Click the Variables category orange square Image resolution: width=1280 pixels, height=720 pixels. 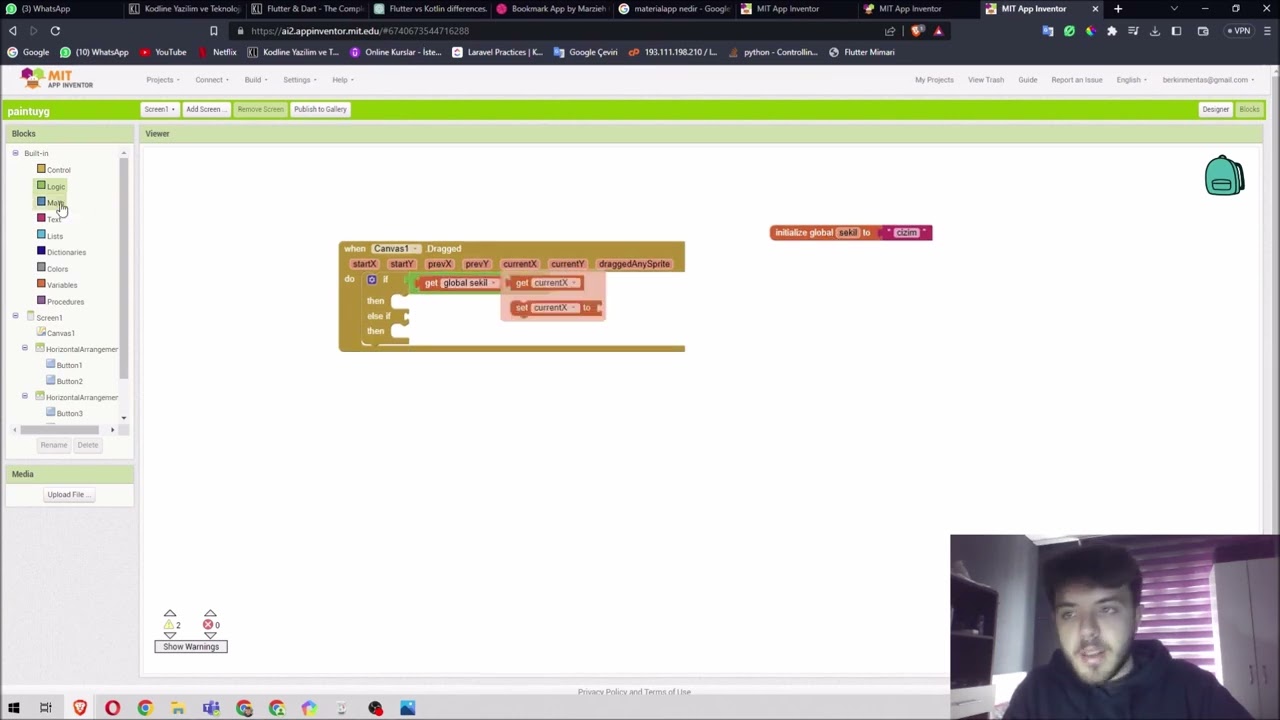click(41, 284)
